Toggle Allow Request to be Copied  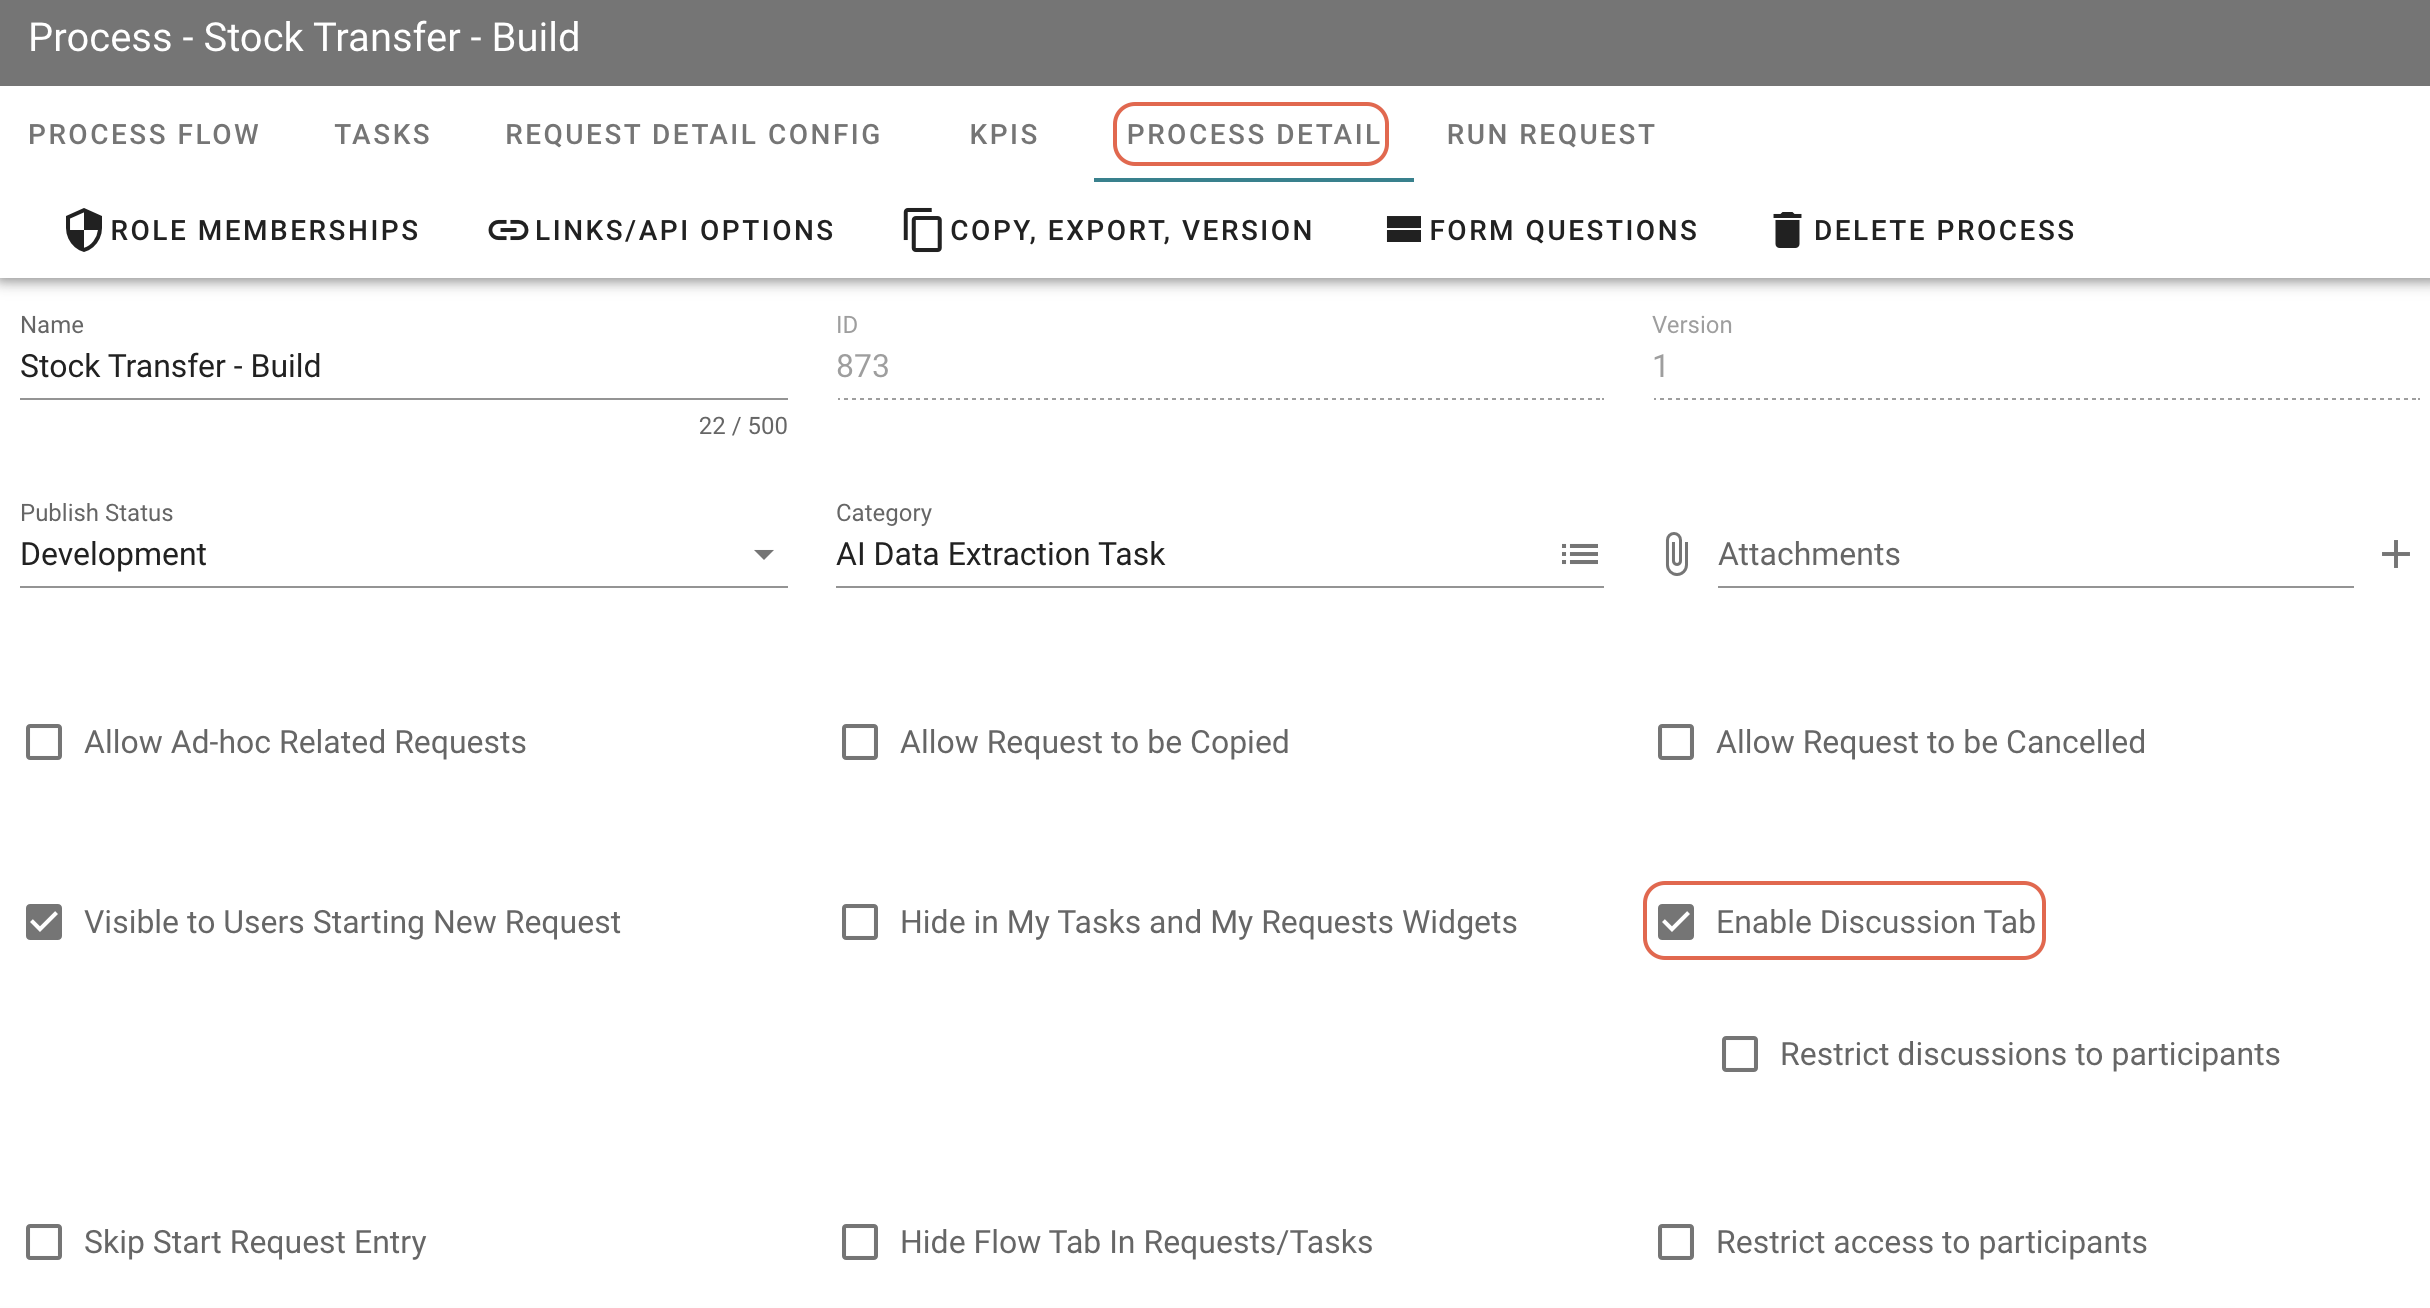(x=860, y=742)
